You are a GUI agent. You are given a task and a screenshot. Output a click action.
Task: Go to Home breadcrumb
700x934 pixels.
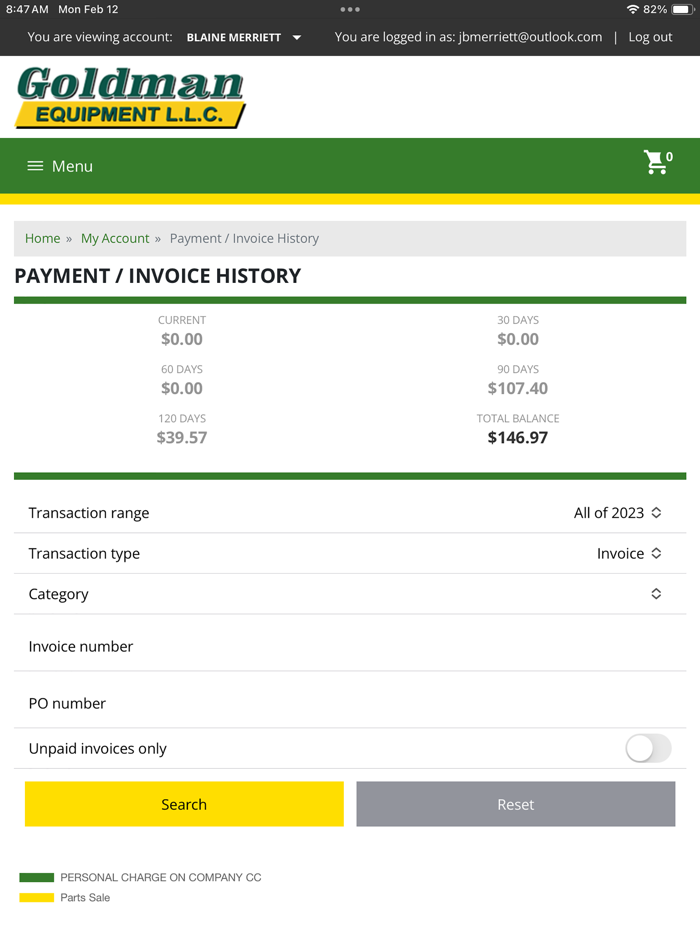pyautogui.click(x=42, y=238)
